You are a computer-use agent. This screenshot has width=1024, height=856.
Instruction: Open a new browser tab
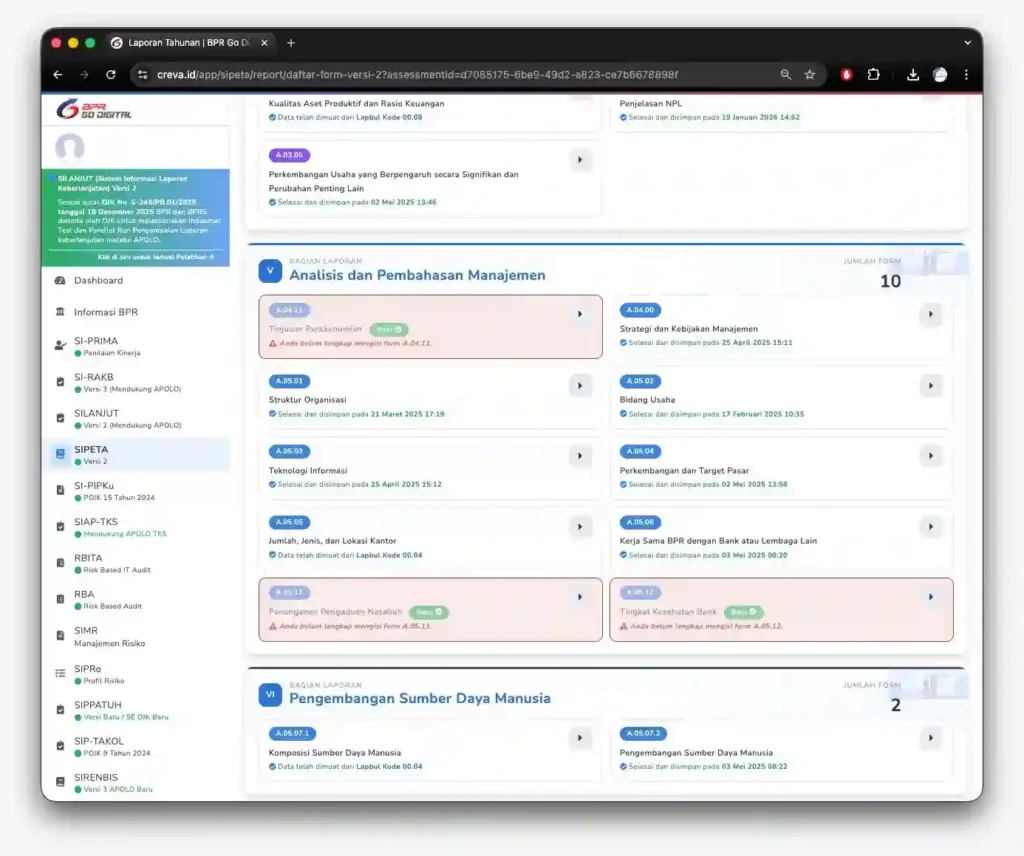click(x=291, y=43)
